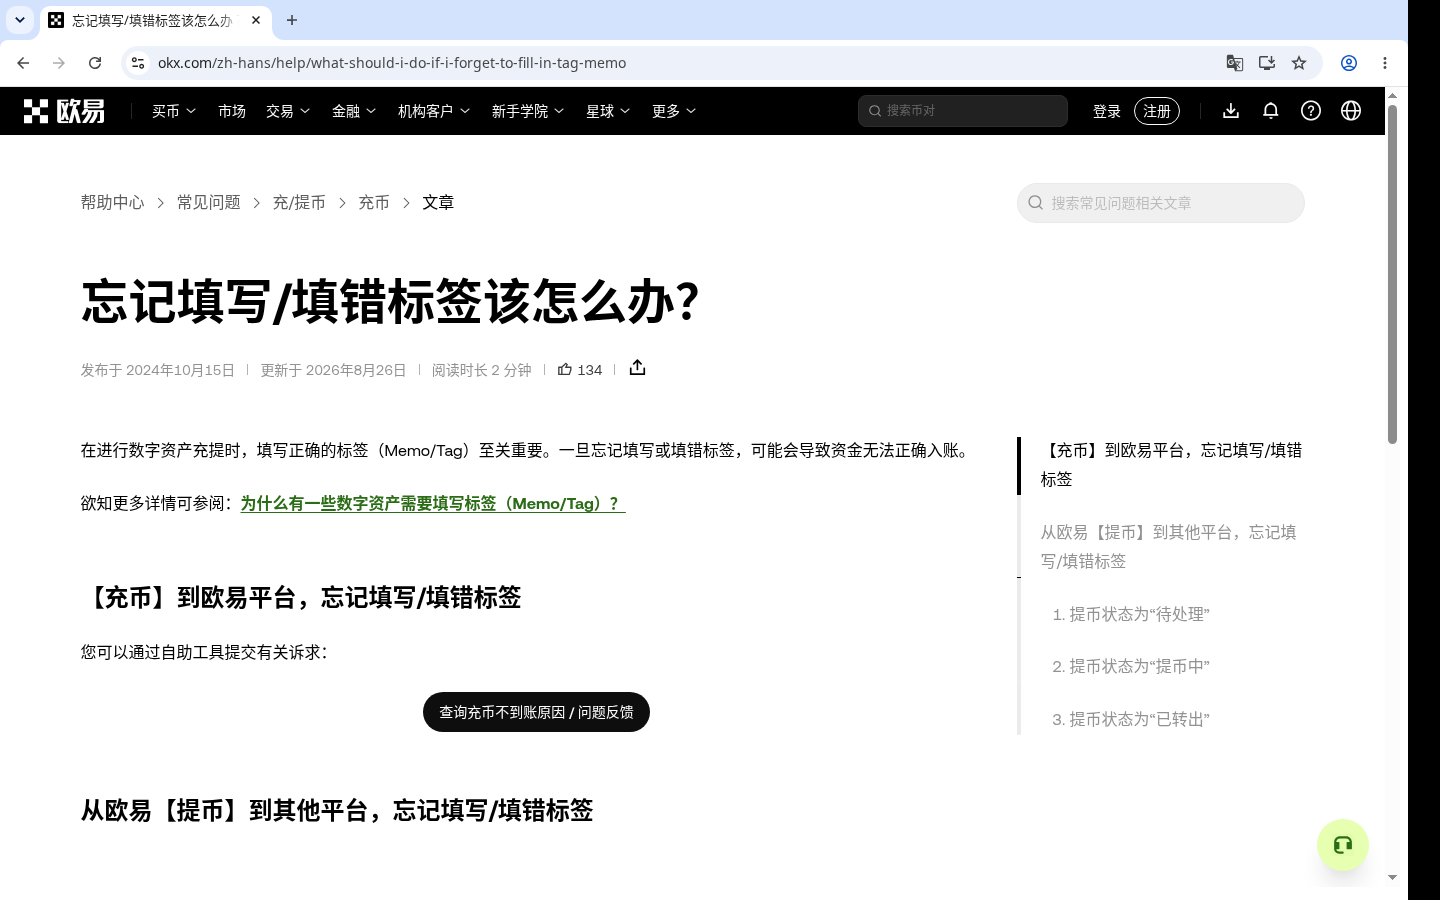Open the download app icon in header
The image size is (1440, 900).
[x=1231, y=111]
